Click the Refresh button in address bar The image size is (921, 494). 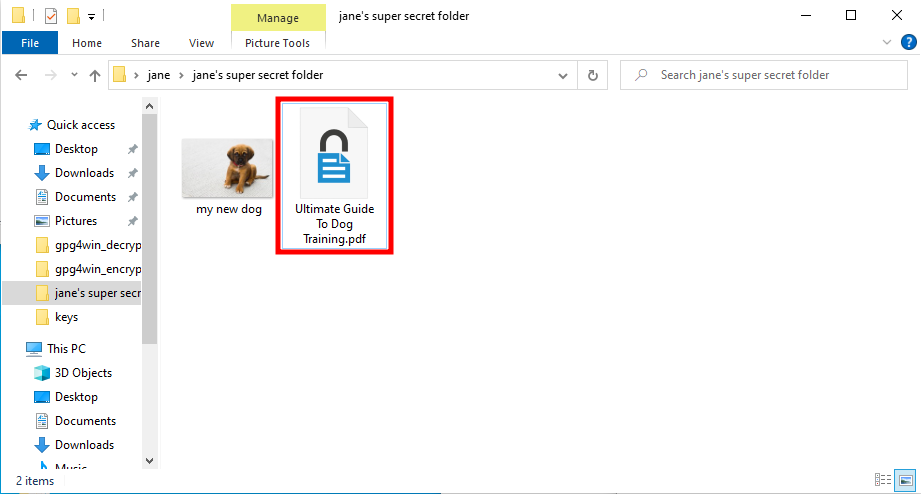[593, 75]
